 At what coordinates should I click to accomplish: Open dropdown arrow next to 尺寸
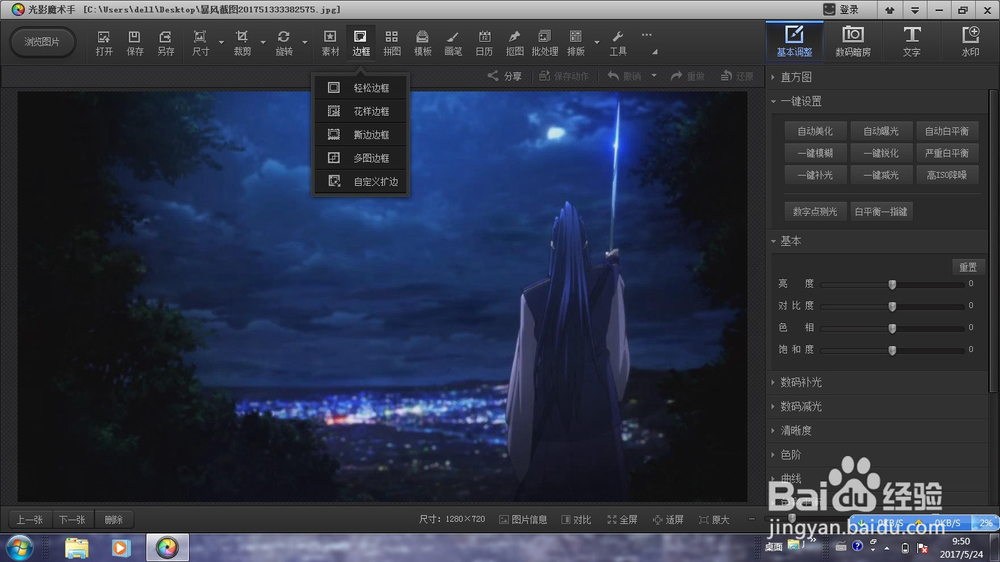tap(221, 43)
